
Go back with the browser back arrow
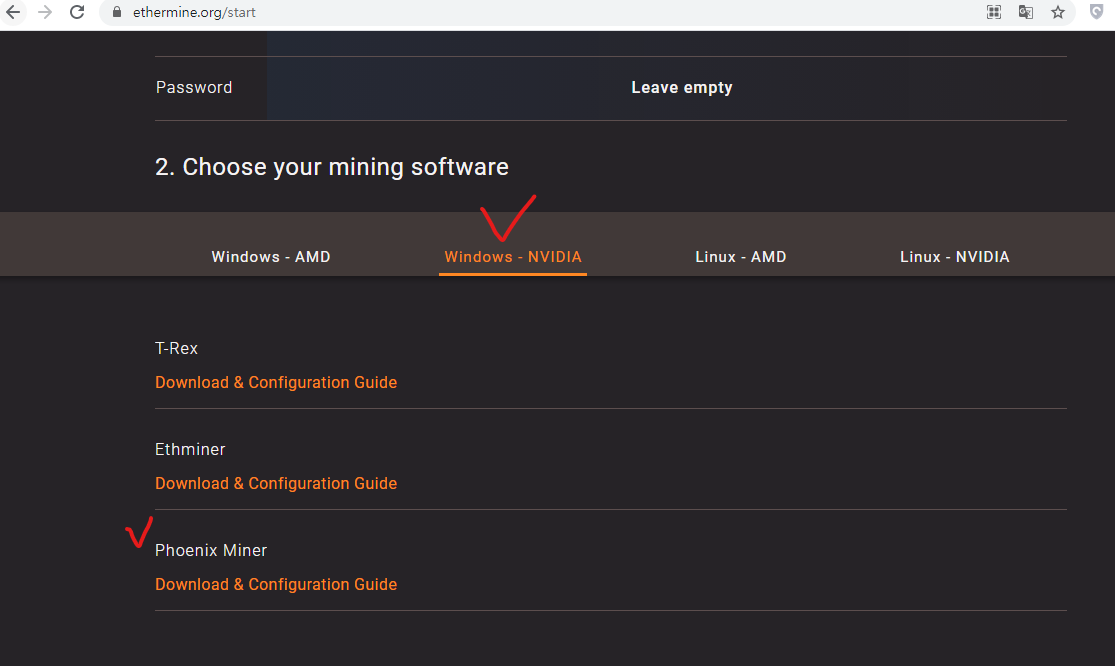pos(13,12)
